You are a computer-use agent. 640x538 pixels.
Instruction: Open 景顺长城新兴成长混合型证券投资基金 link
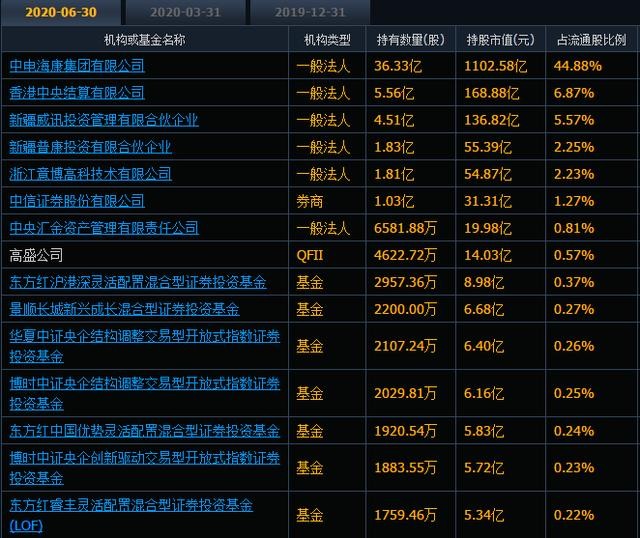[124, 309]
